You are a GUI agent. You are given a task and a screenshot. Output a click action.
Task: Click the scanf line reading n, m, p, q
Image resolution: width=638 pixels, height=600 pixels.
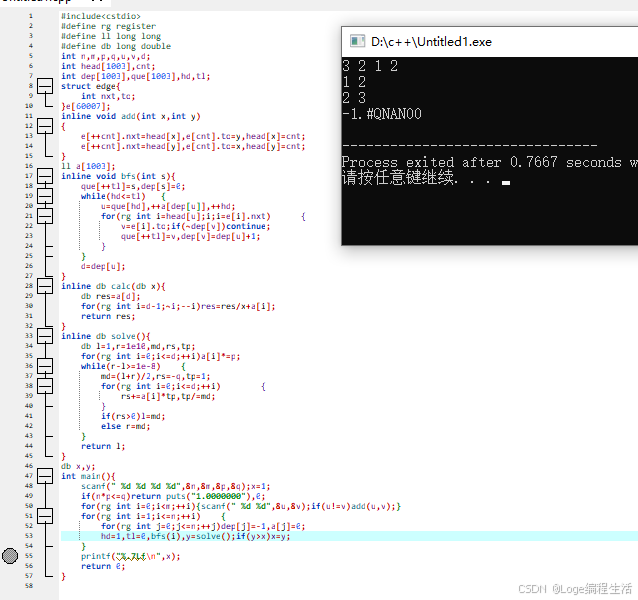(x=176, y=486)
